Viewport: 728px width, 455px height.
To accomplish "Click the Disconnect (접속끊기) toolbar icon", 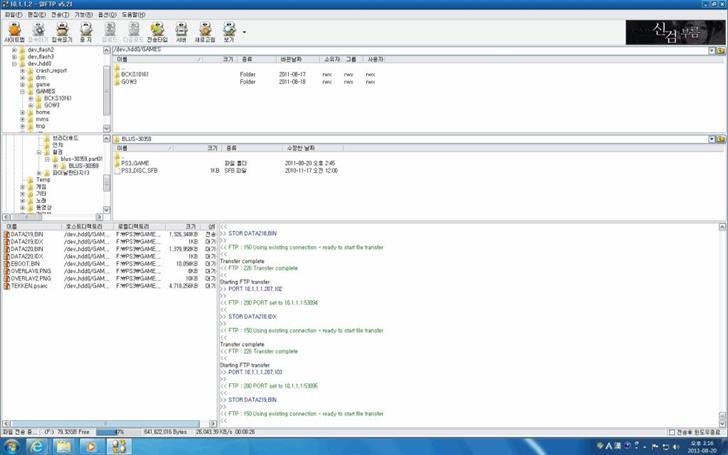I will [x=62, y=31].
